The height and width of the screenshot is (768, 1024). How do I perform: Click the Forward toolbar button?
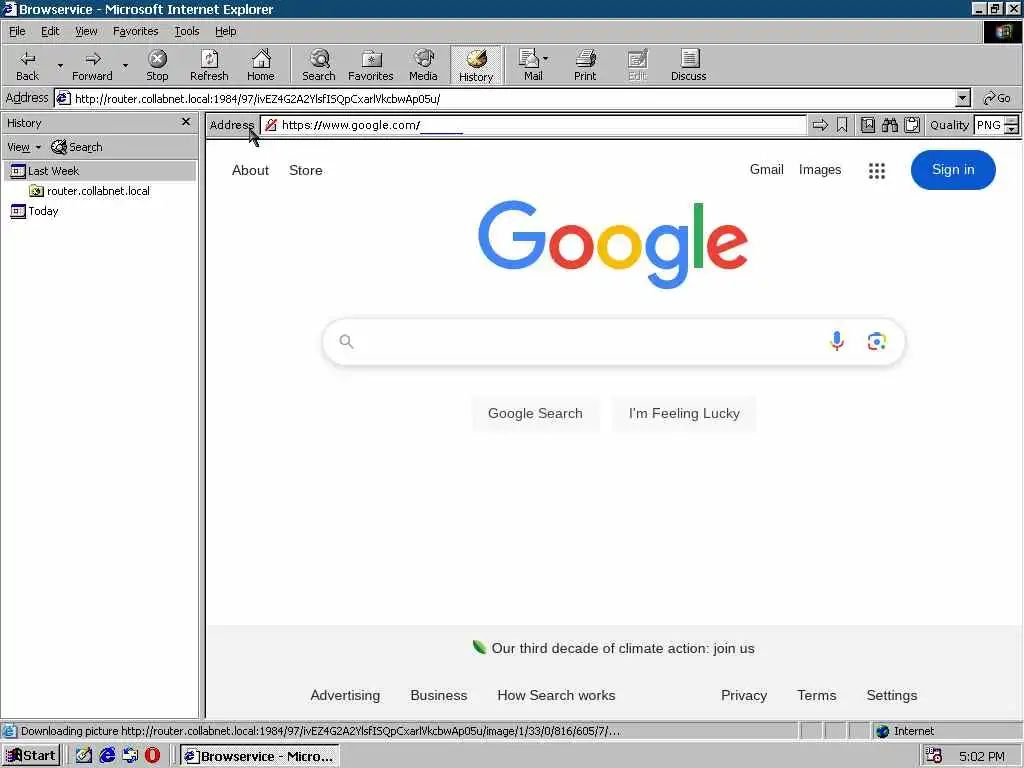pos(92,65)
